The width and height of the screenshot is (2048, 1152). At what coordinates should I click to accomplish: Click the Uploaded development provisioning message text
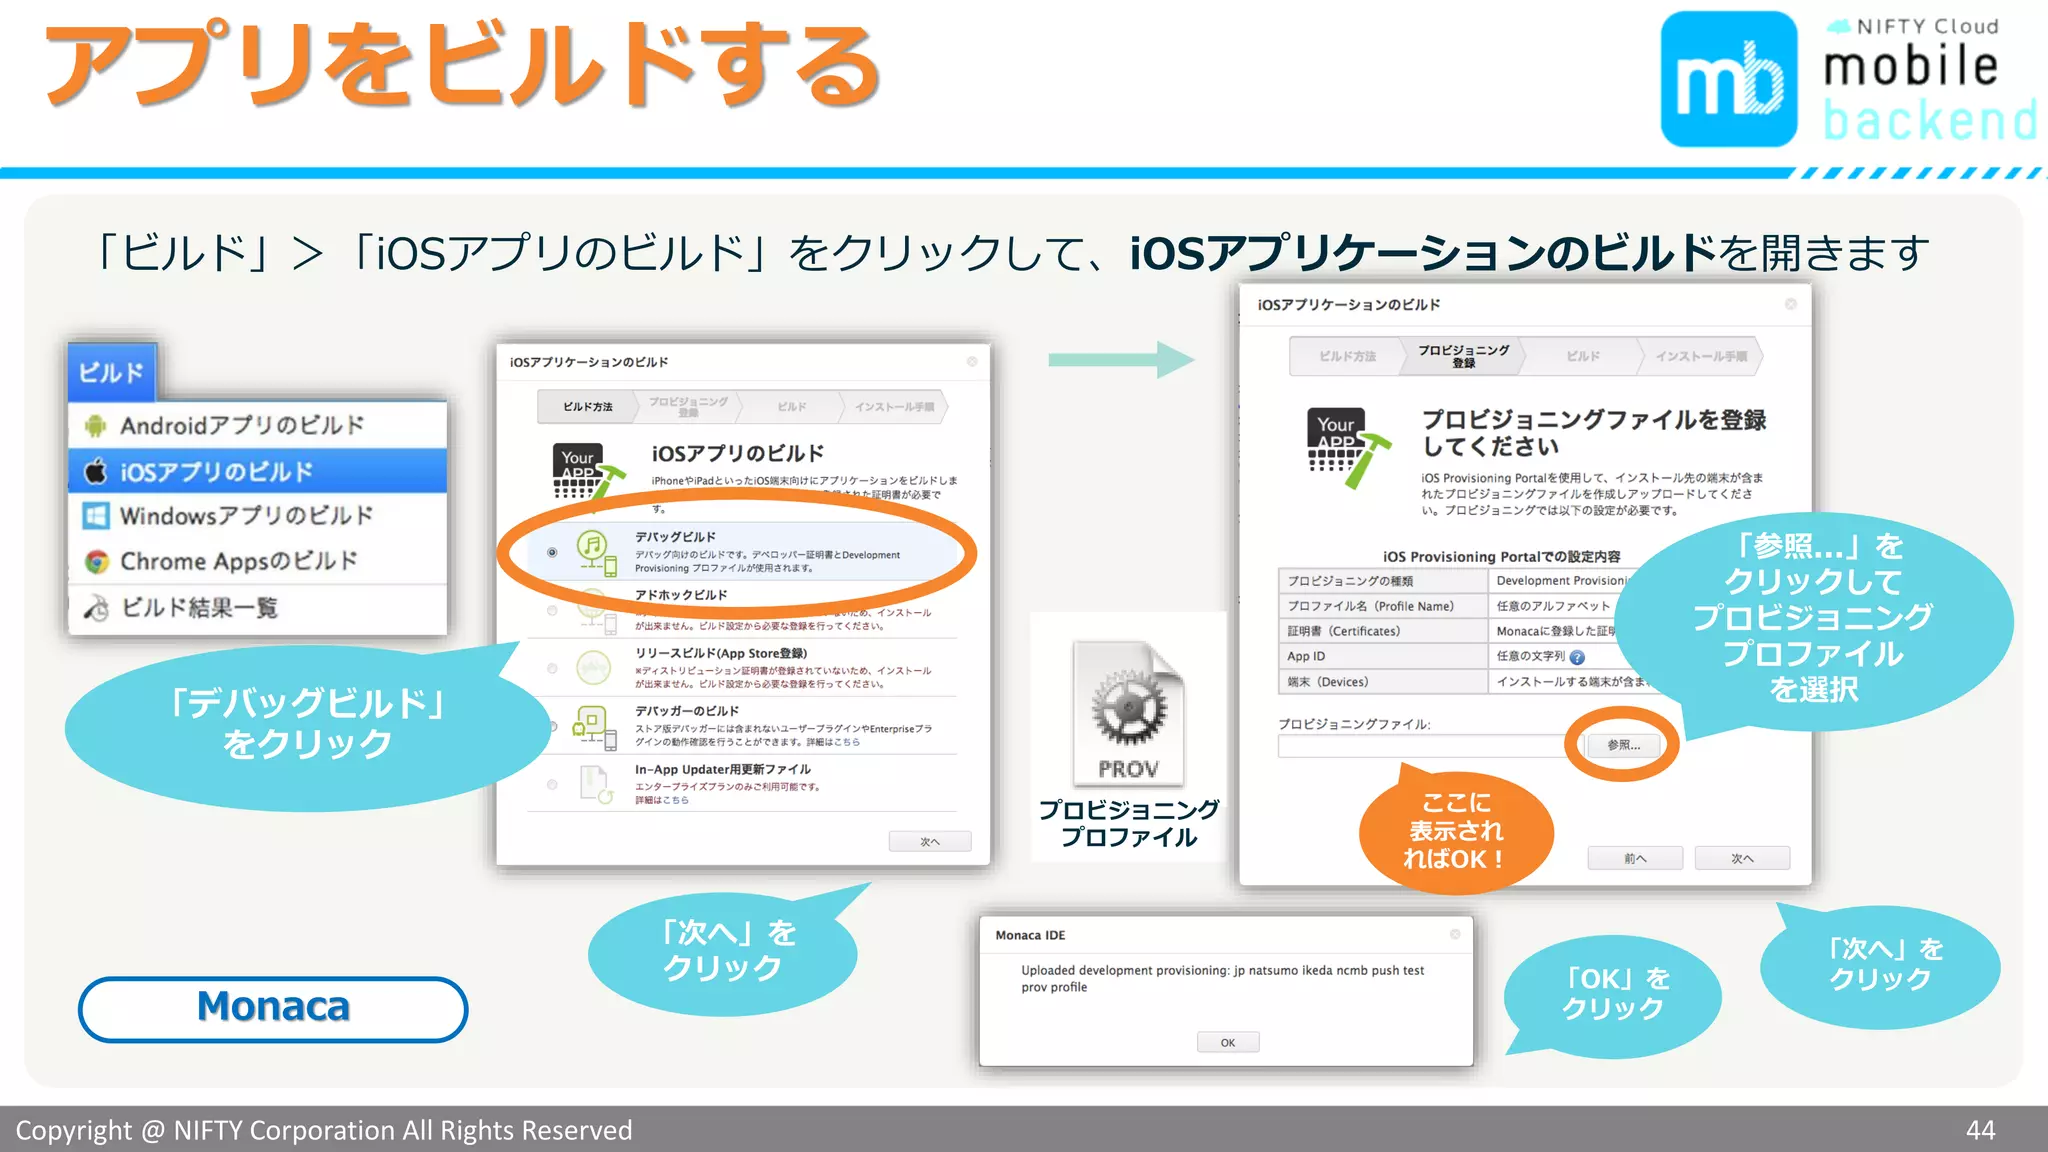pyautogui.click(x=1222, y=979)
